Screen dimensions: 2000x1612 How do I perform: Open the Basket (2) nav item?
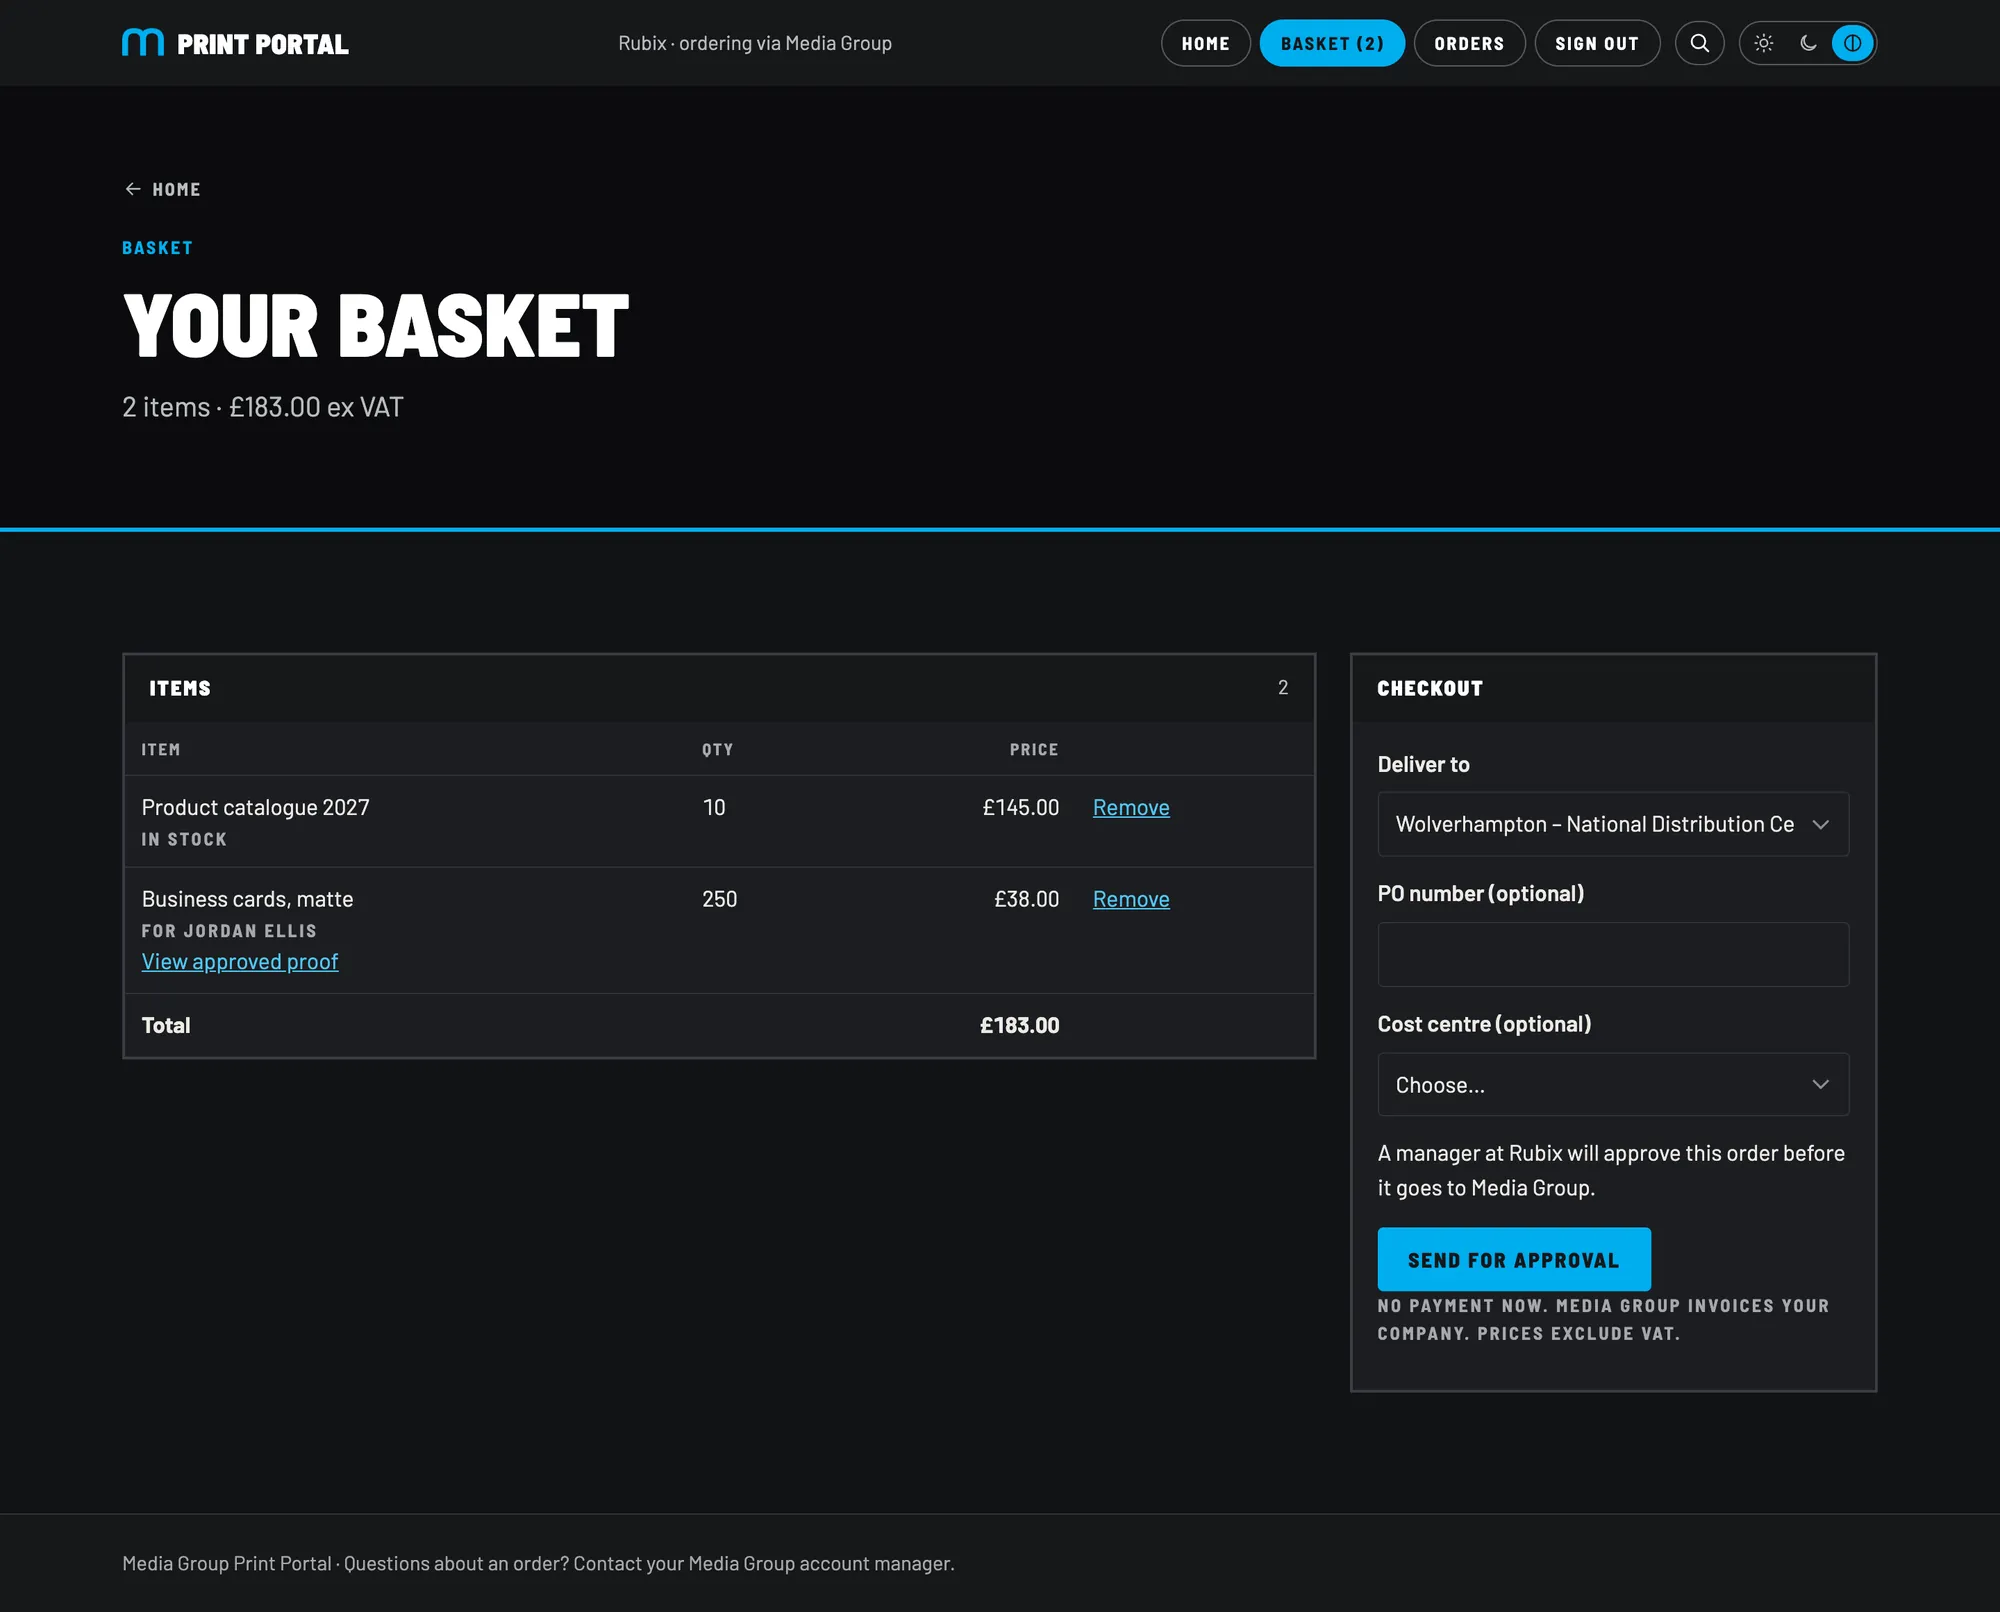[1332, 43]
